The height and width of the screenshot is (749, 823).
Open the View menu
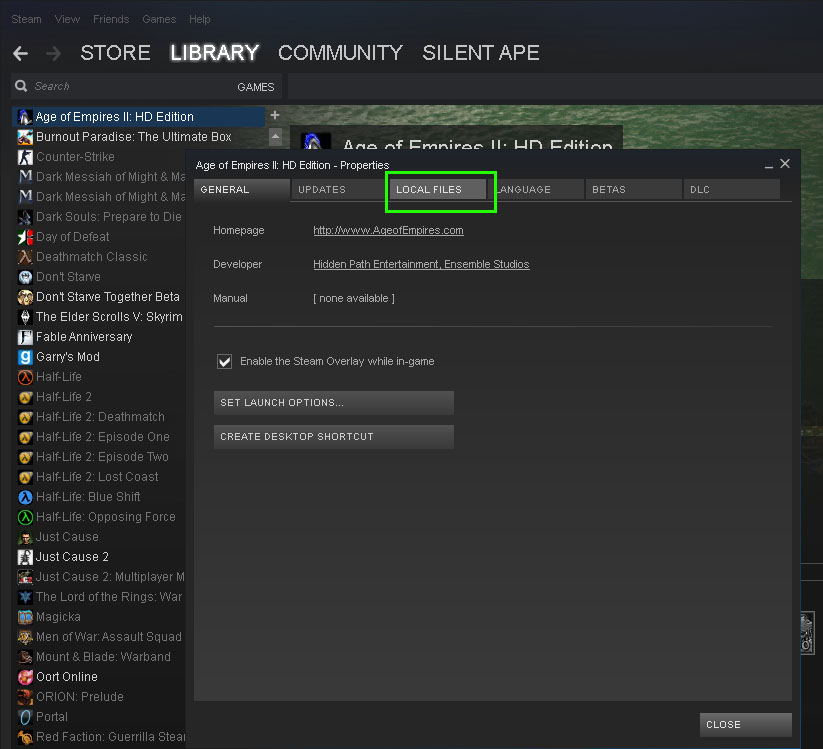[x=67, y=19]
